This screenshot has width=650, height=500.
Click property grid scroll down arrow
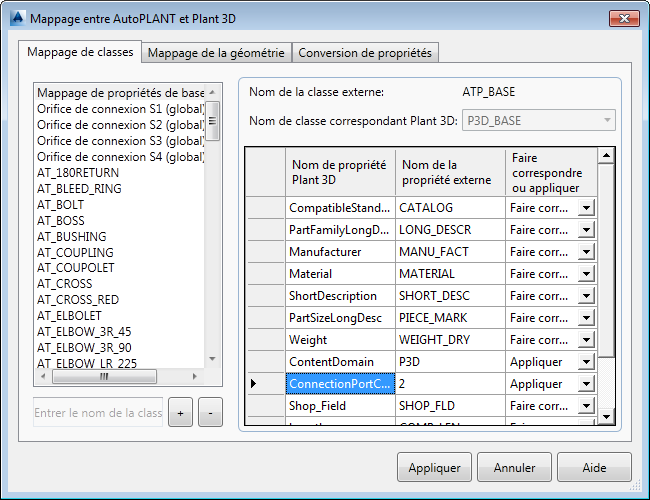tap(606, 417)
